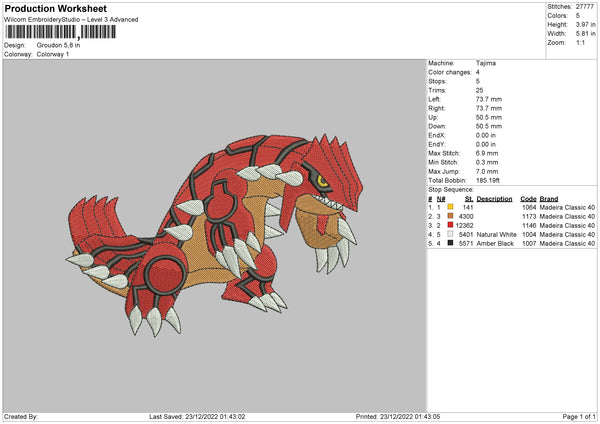Select stitch count '5571' in stop row 5
Screen dimensions: 600x424
click(x=466, y=243)
